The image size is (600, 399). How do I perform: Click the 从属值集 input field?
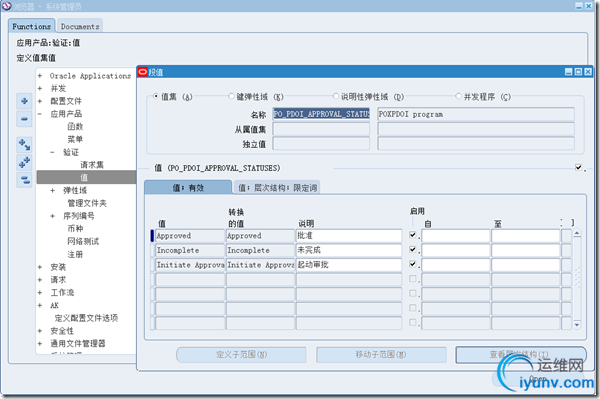(x=321, y=129)
